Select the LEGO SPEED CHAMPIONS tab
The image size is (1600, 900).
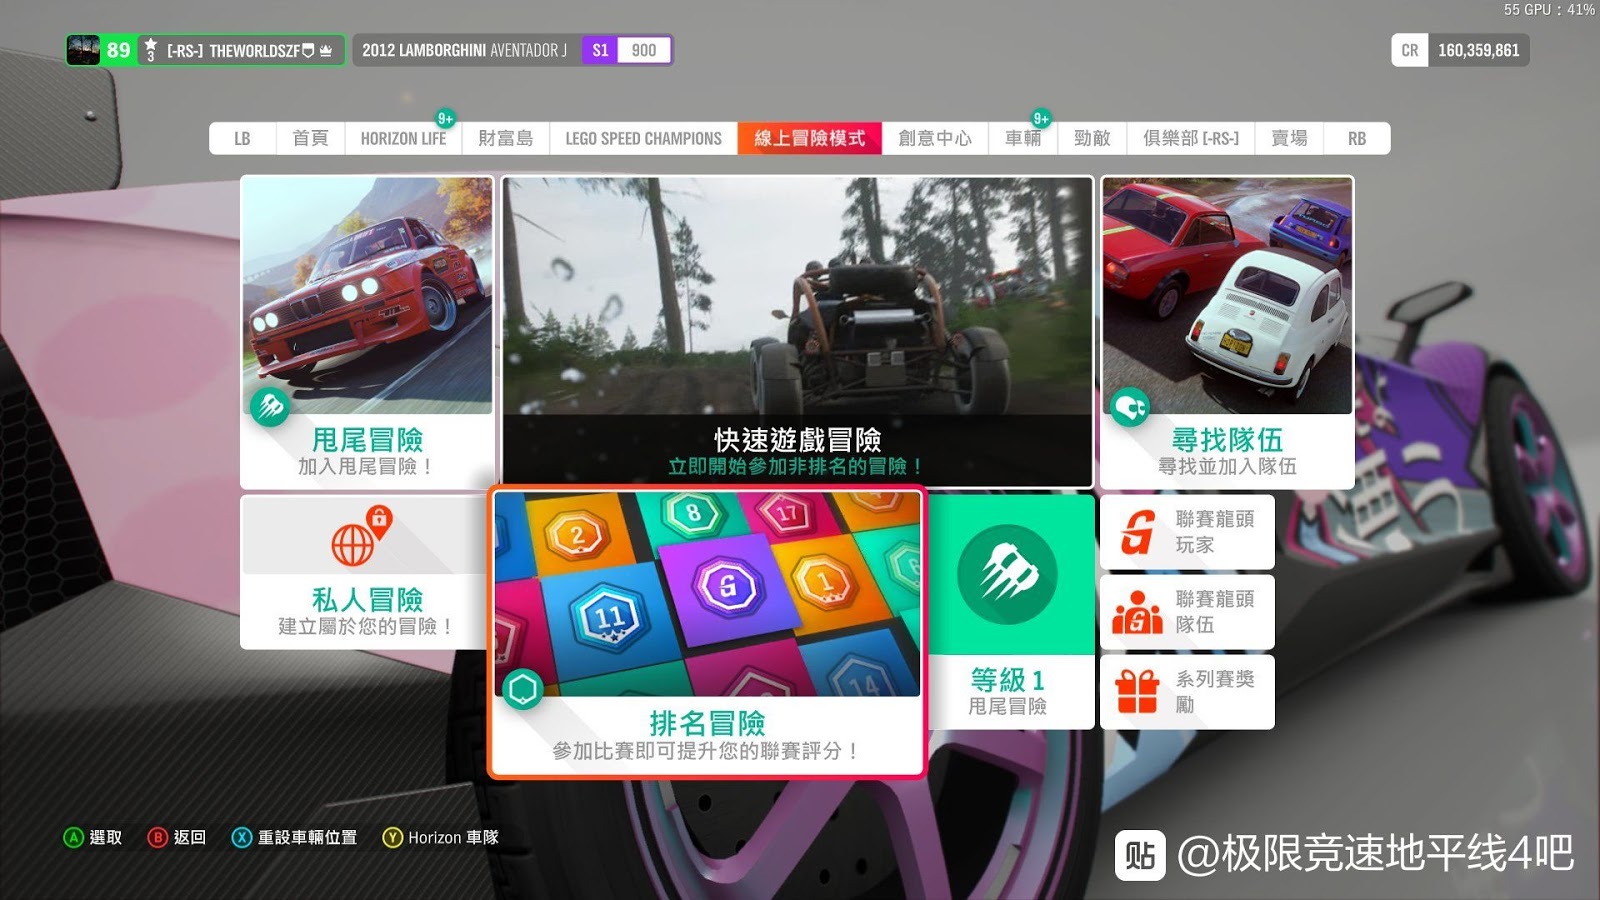coord(643,138)
